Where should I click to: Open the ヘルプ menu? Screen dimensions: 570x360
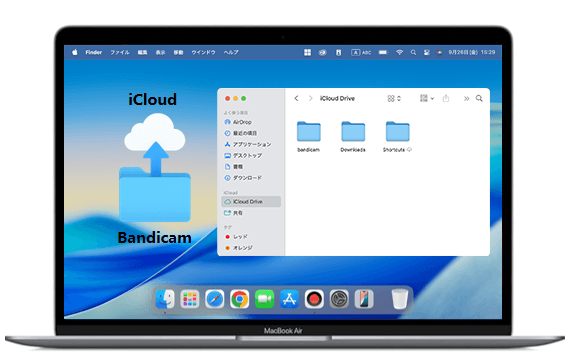(x=231, y=52)
